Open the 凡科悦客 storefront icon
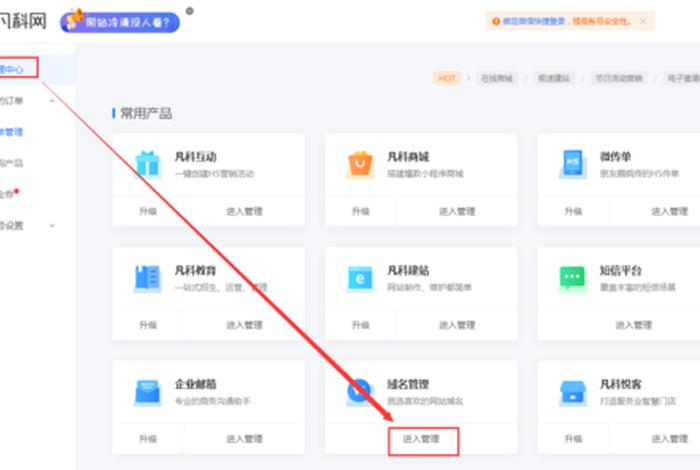The image size is (700, 470). (x=573, y=393)
